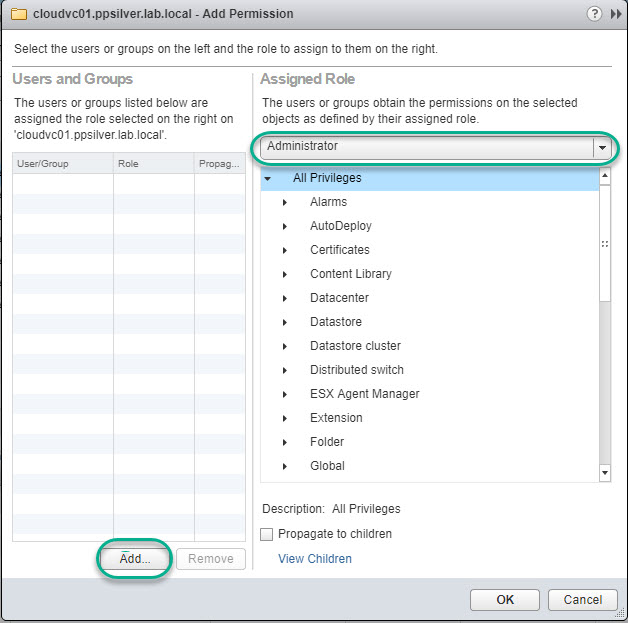Viewport: 628px width, 623px height.
Task: Enable Propagate to children checkbox
Action: (x=266, y=534)
